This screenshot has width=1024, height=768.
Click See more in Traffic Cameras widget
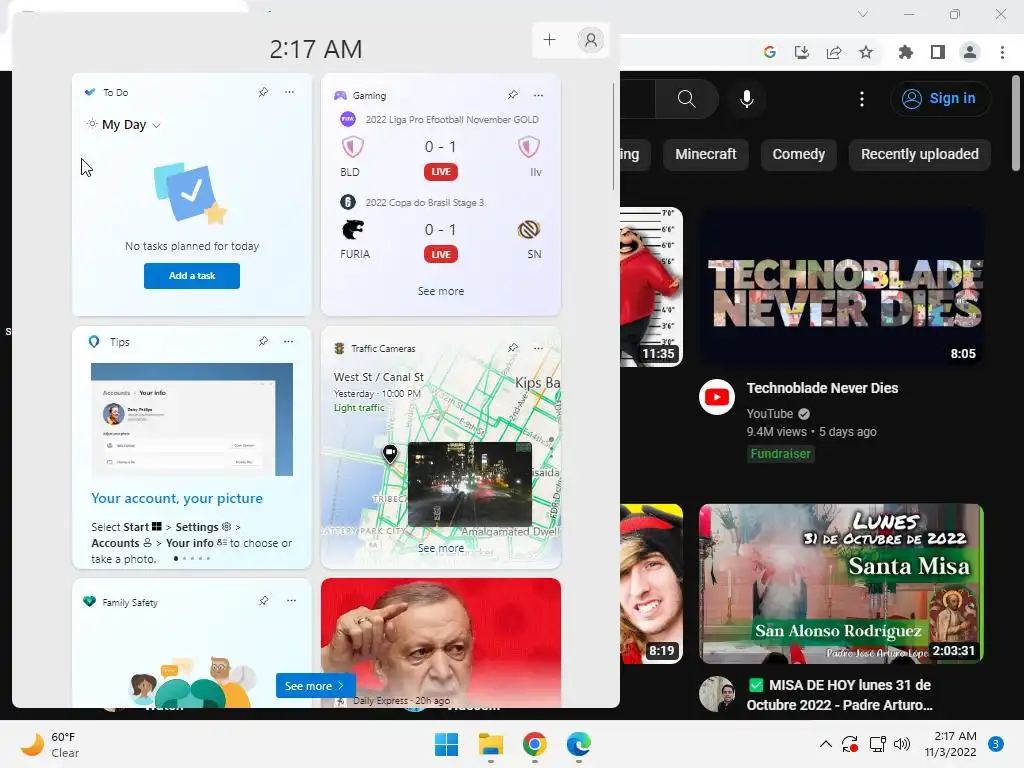click(x=441, y=548)
